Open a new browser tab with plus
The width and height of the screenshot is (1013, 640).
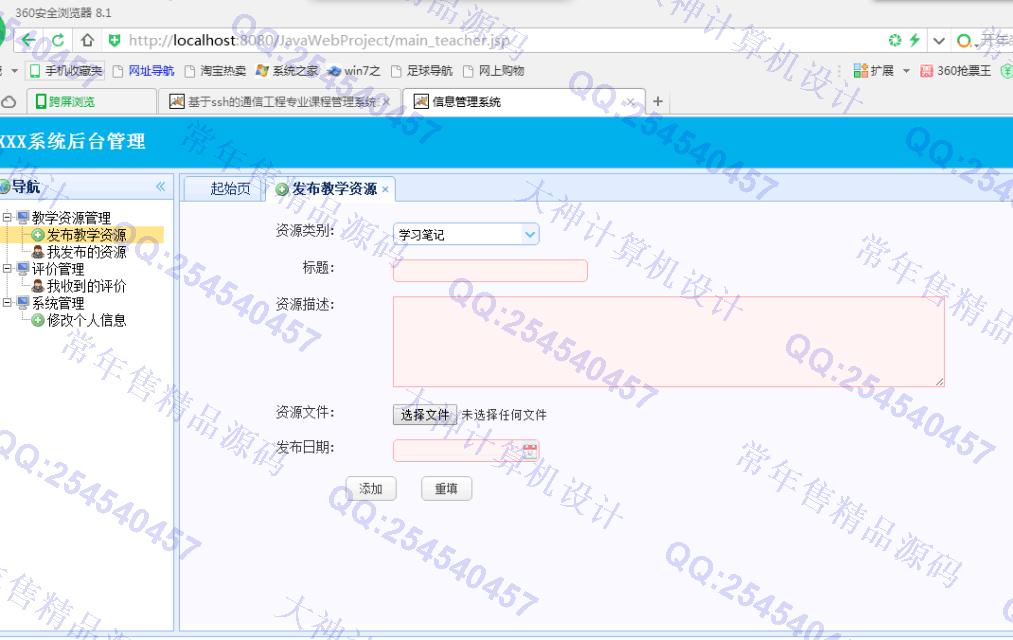click(658, 101)
